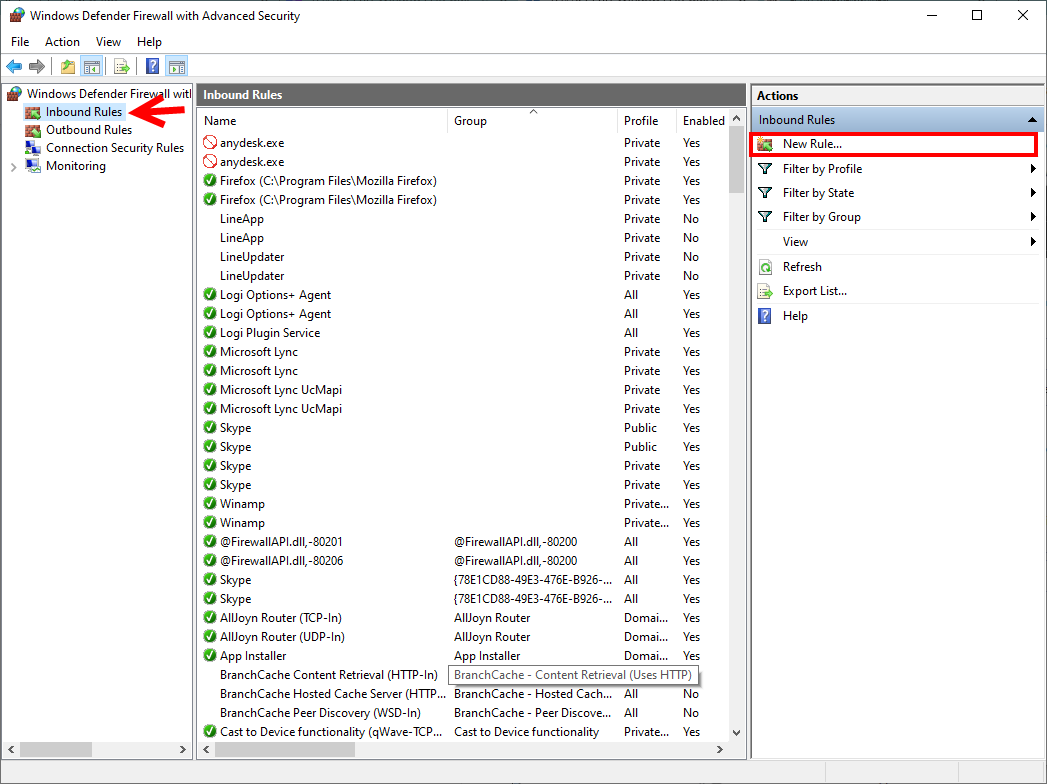The image size is (1047, 784).
Task: Click the Refresh action label
Action: tap(802, 267)
